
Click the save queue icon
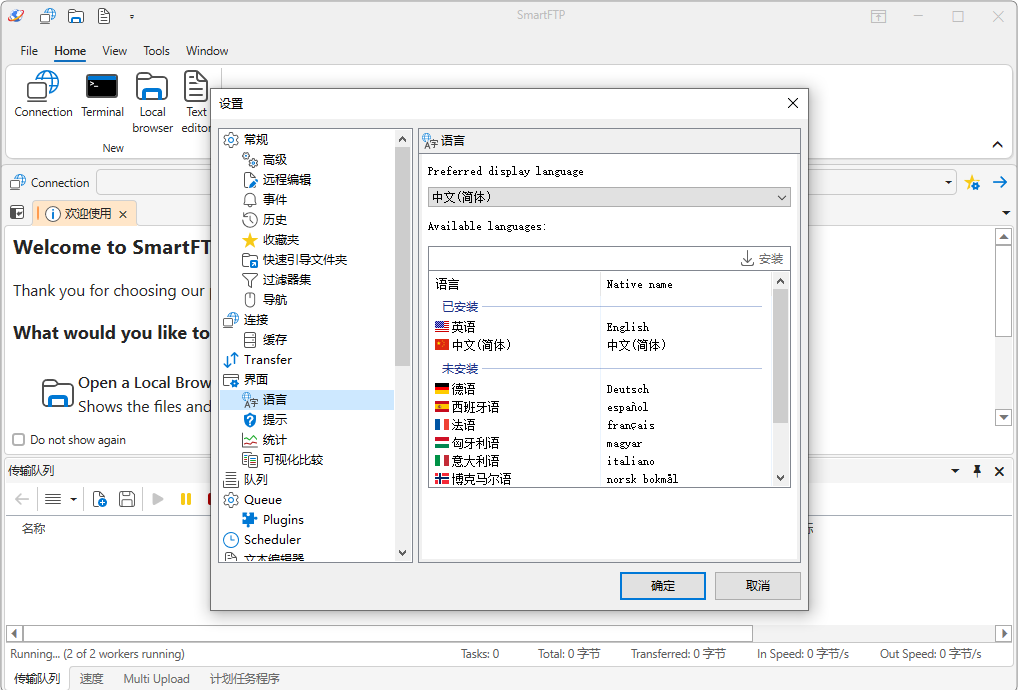127,499
